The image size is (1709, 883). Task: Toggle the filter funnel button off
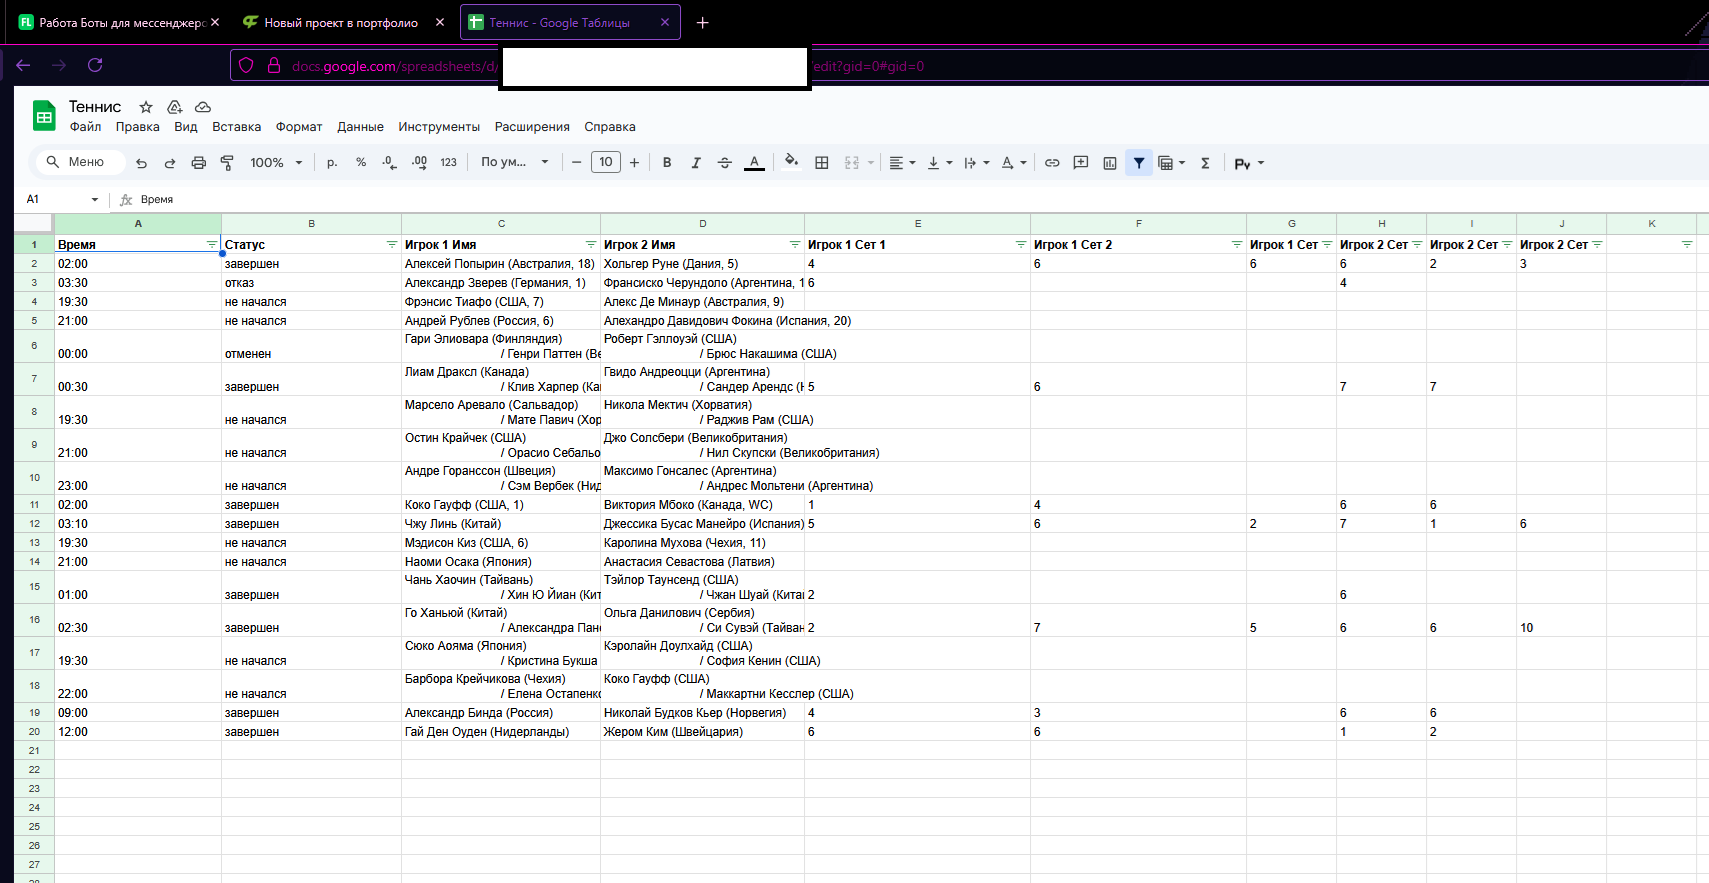coord(1139,163)
